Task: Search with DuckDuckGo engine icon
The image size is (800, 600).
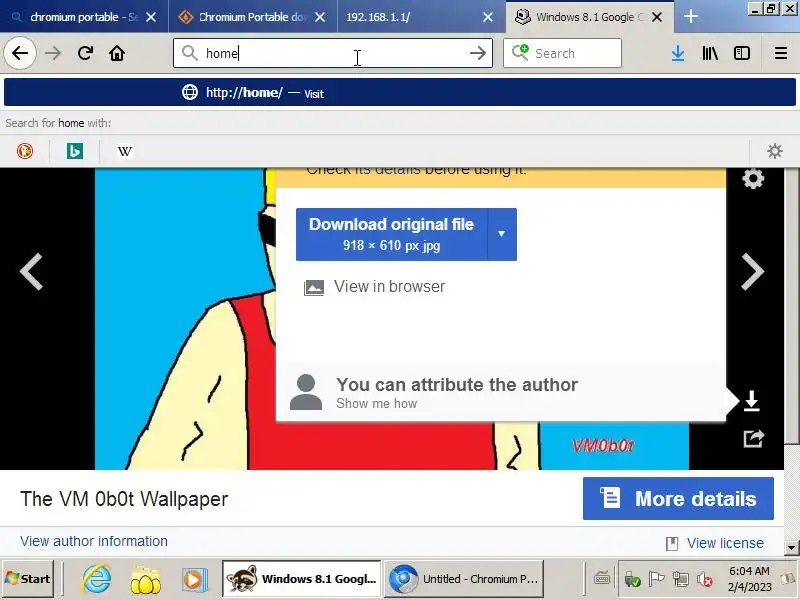Action: [x=24, y=151]
